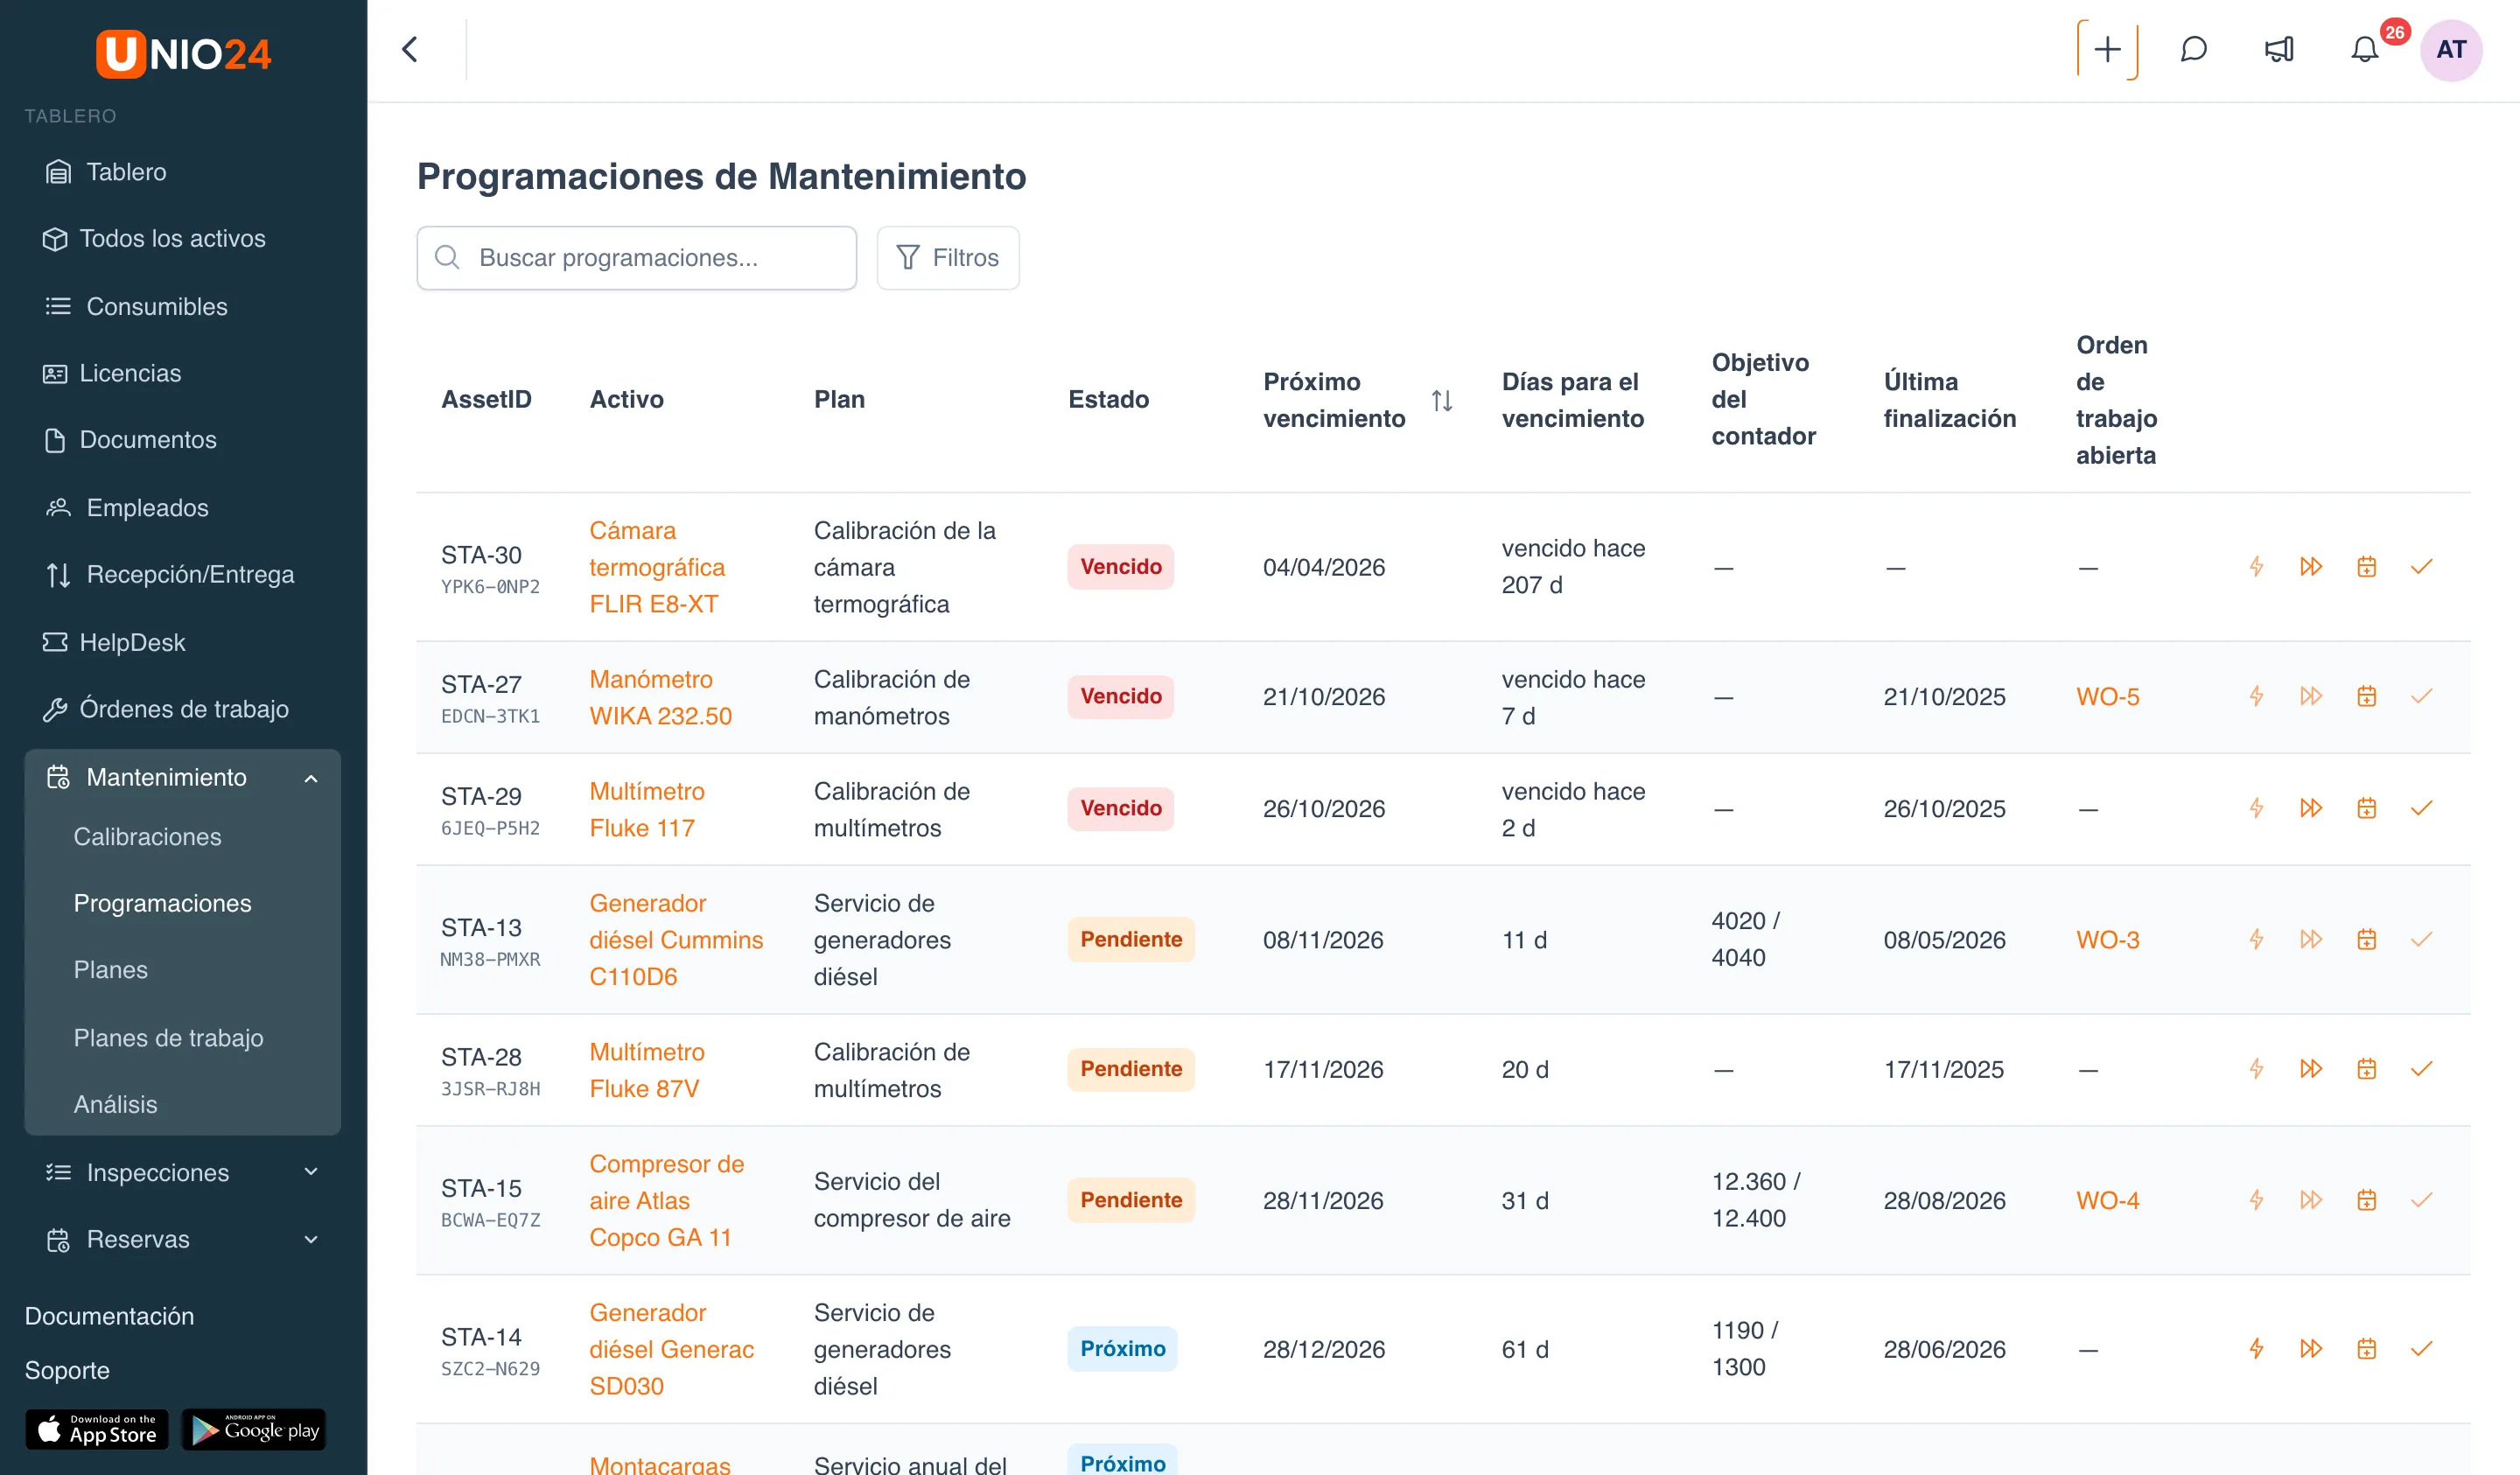The image size is (2520, 1475).
Task: Click the Vencido badge in STA-27 row
Action: pyautogui.click(x=1120, y=696)
